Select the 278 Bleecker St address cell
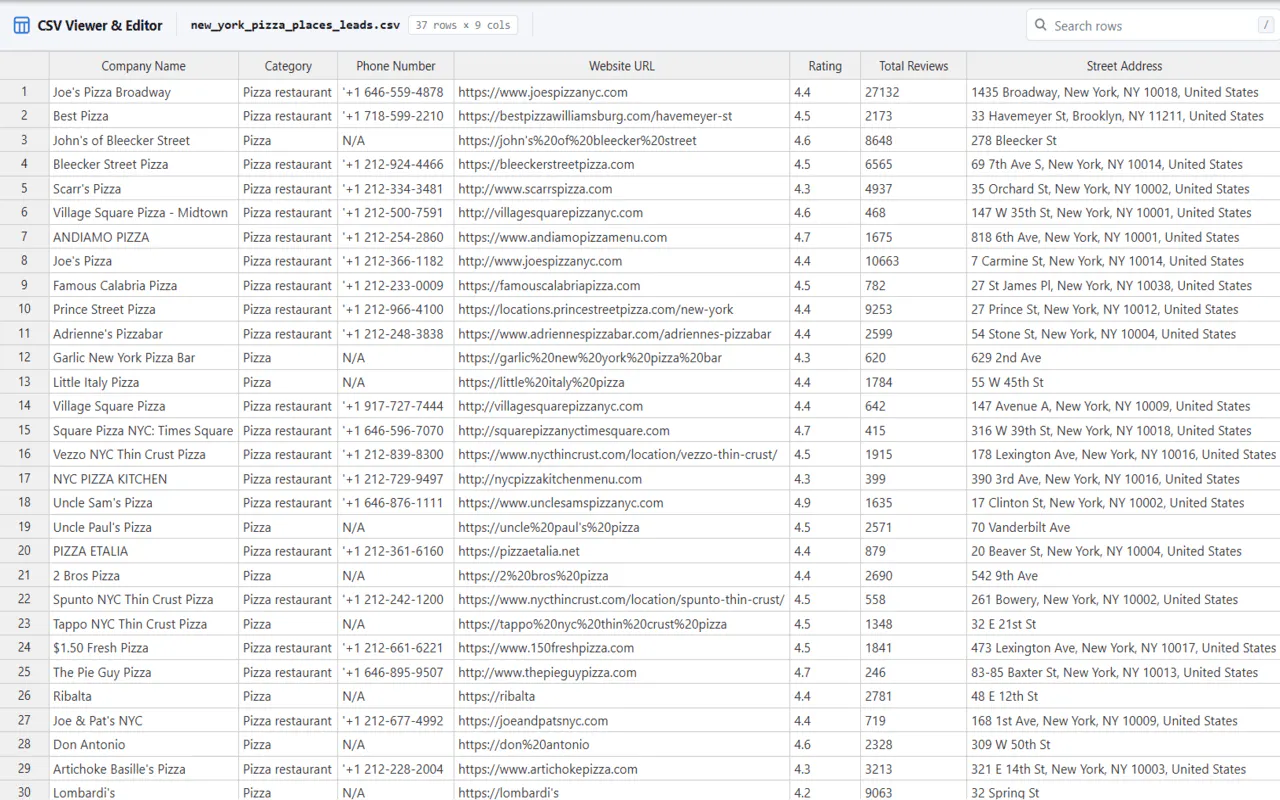The height and width of the screenshot is (800, 1280). click(x=1124, y=140)
